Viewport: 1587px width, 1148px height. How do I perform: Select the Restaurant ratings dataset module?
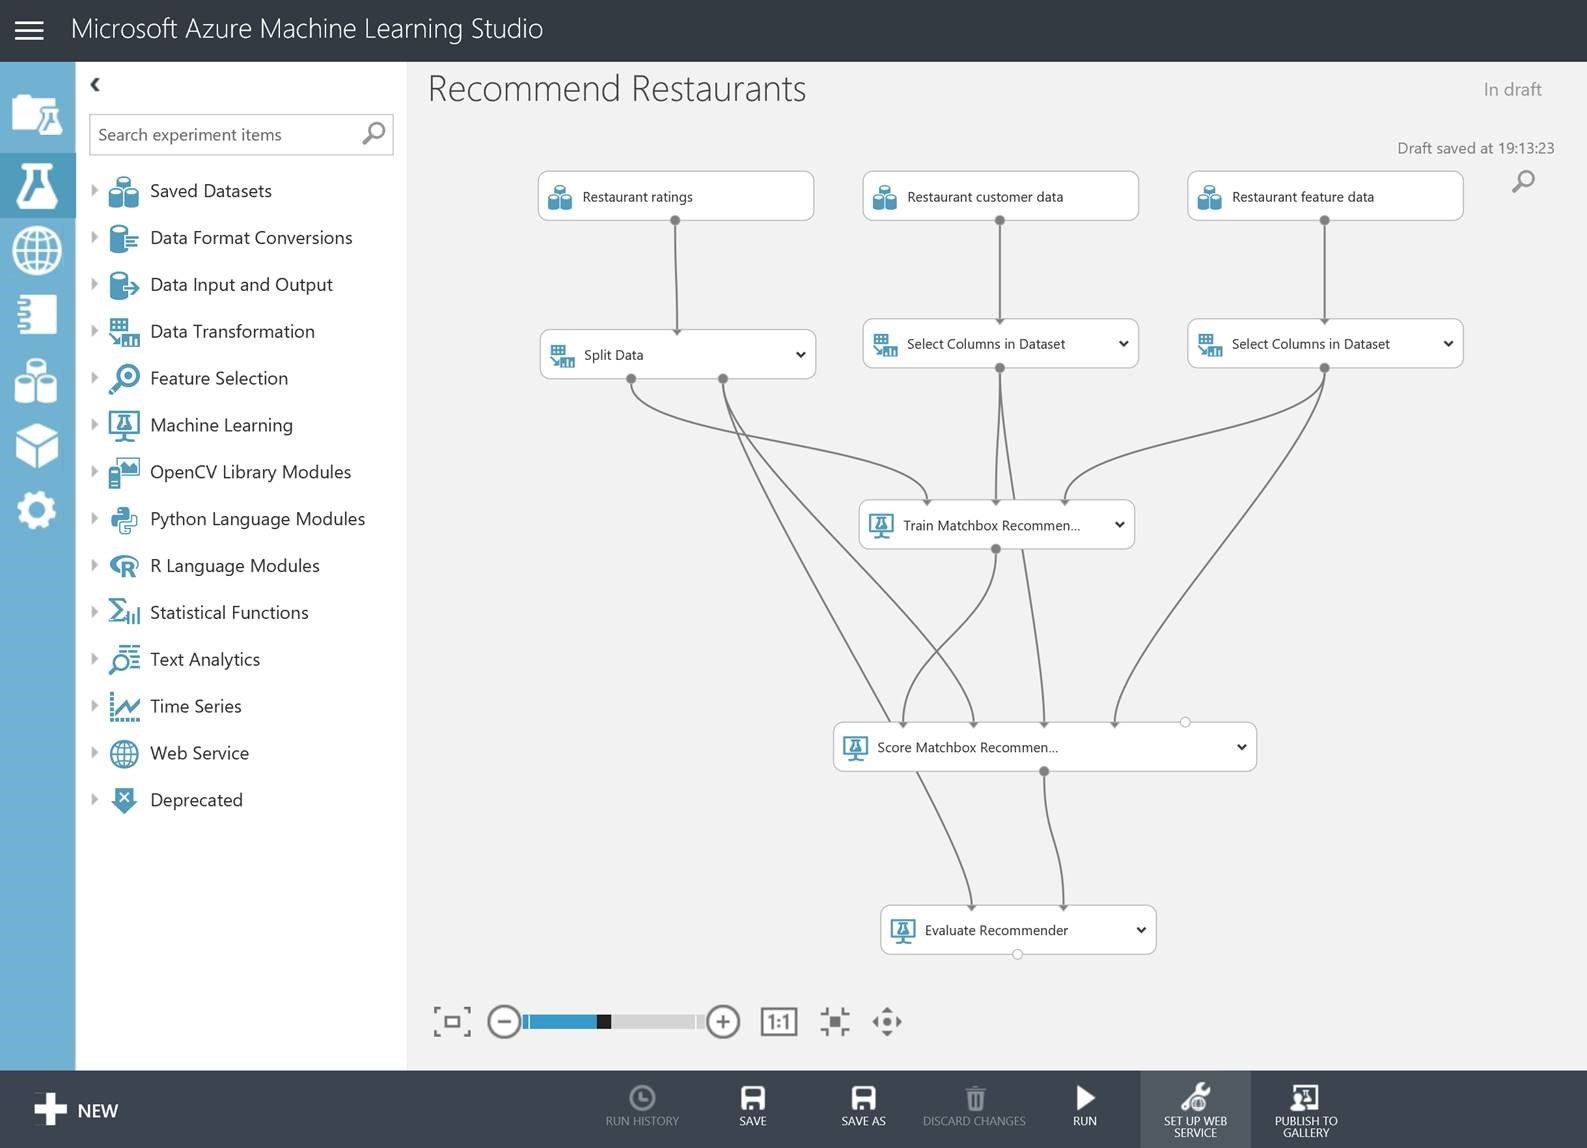click(676, 196)
